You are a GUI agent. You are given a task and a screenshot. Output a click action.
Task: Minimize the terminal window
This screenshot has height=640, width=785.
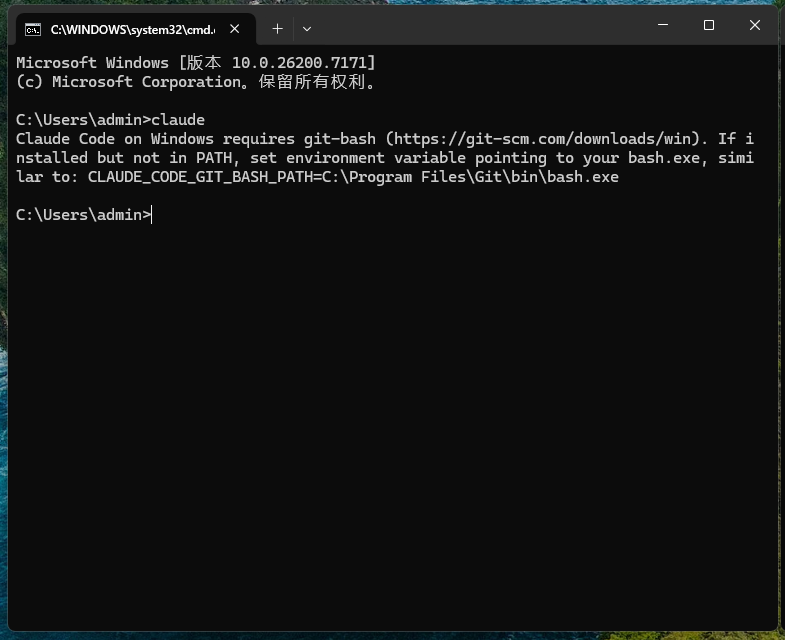[663, 26]
